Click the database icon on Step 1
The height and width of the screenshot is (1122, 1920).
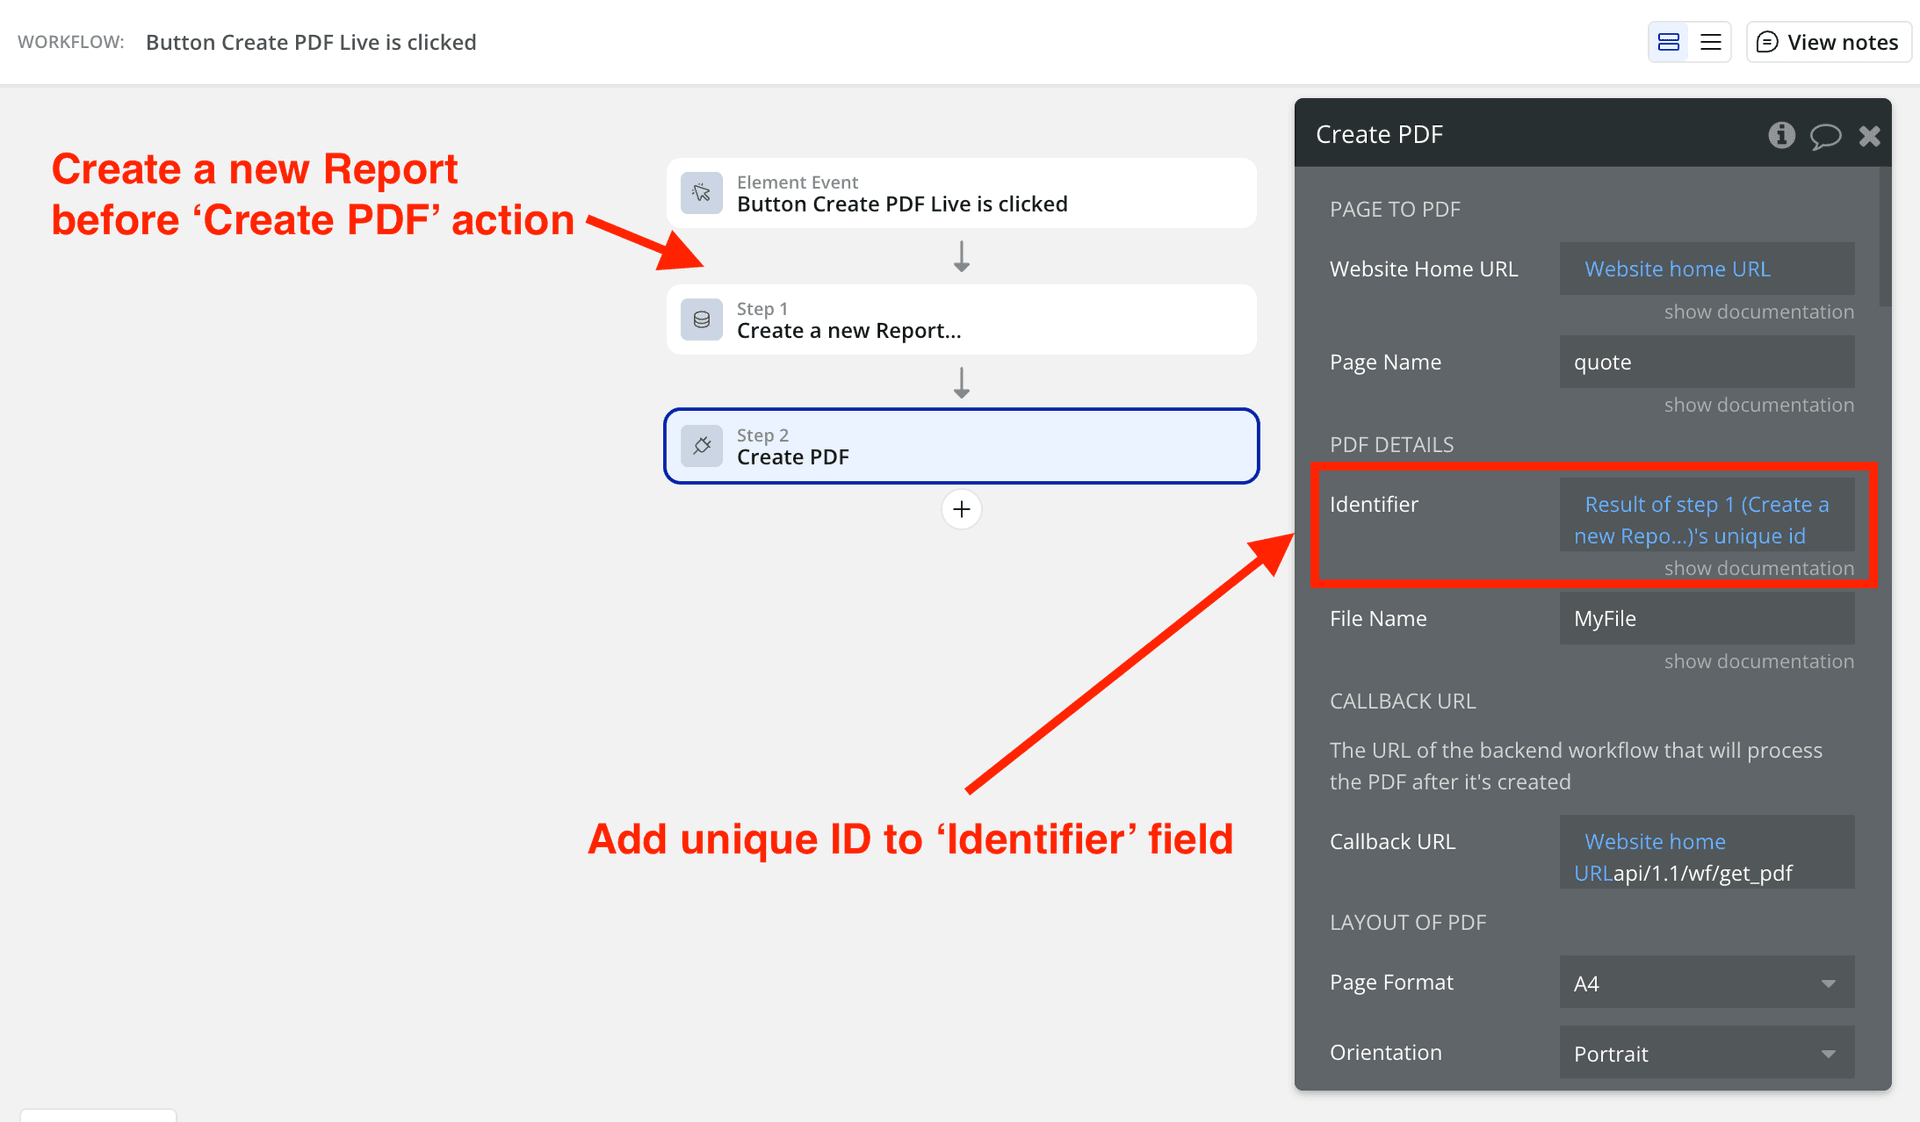point(701,320)
